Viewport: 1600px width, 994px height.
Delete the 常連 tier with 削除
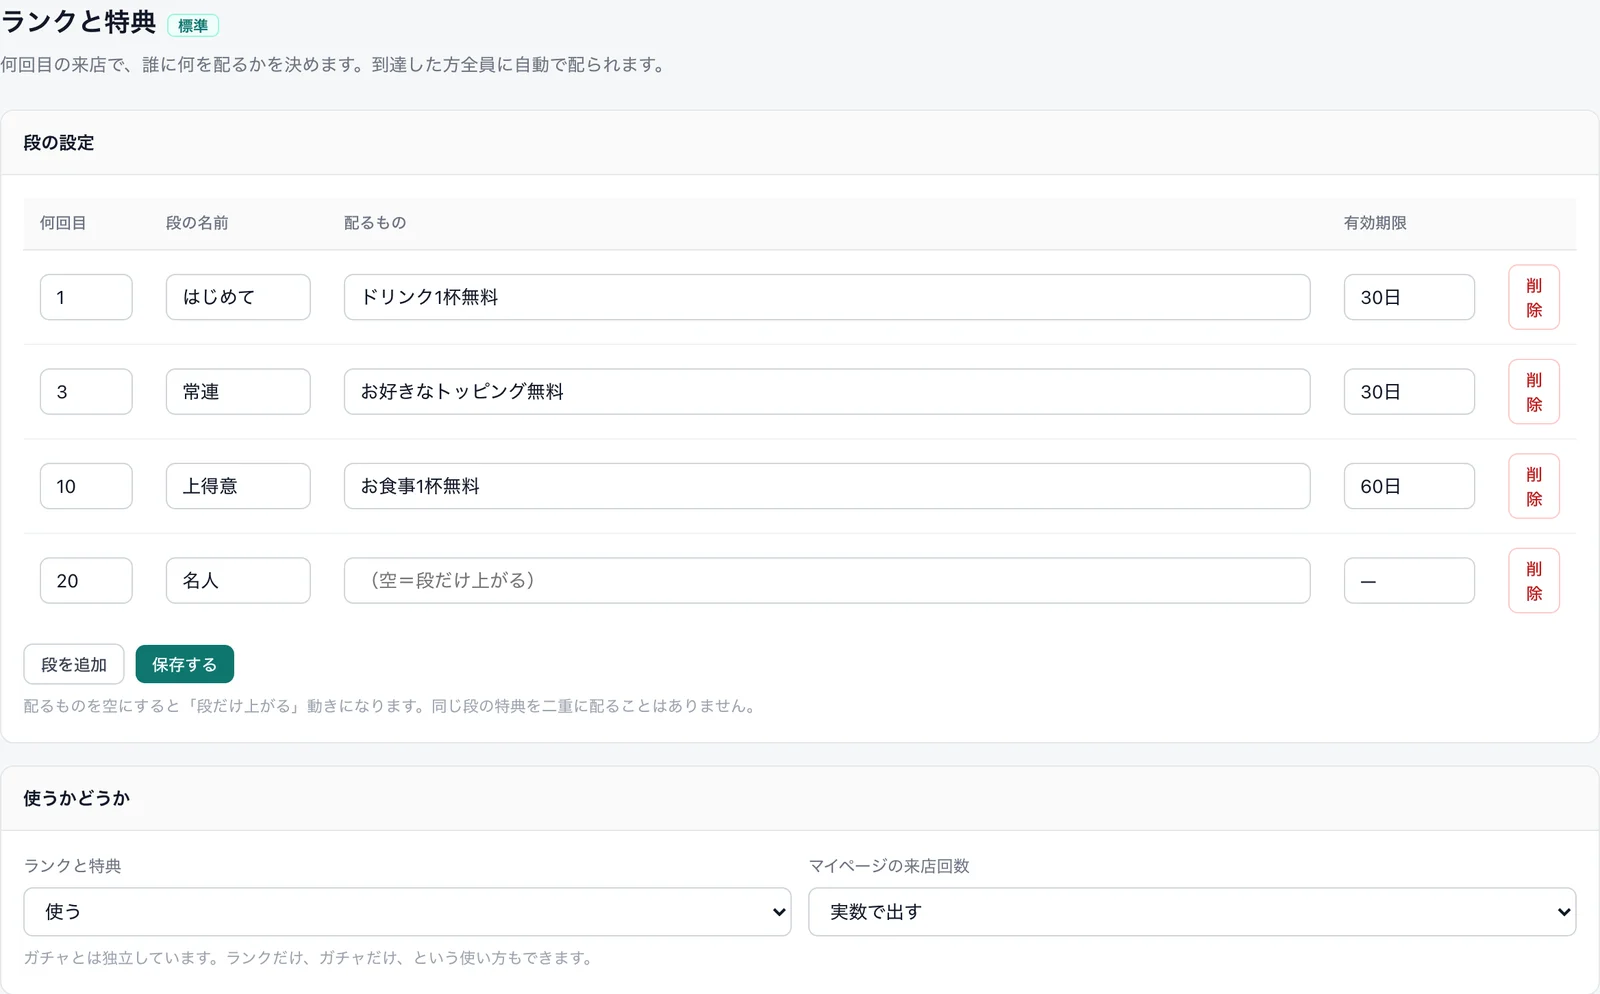point(1534,392)
